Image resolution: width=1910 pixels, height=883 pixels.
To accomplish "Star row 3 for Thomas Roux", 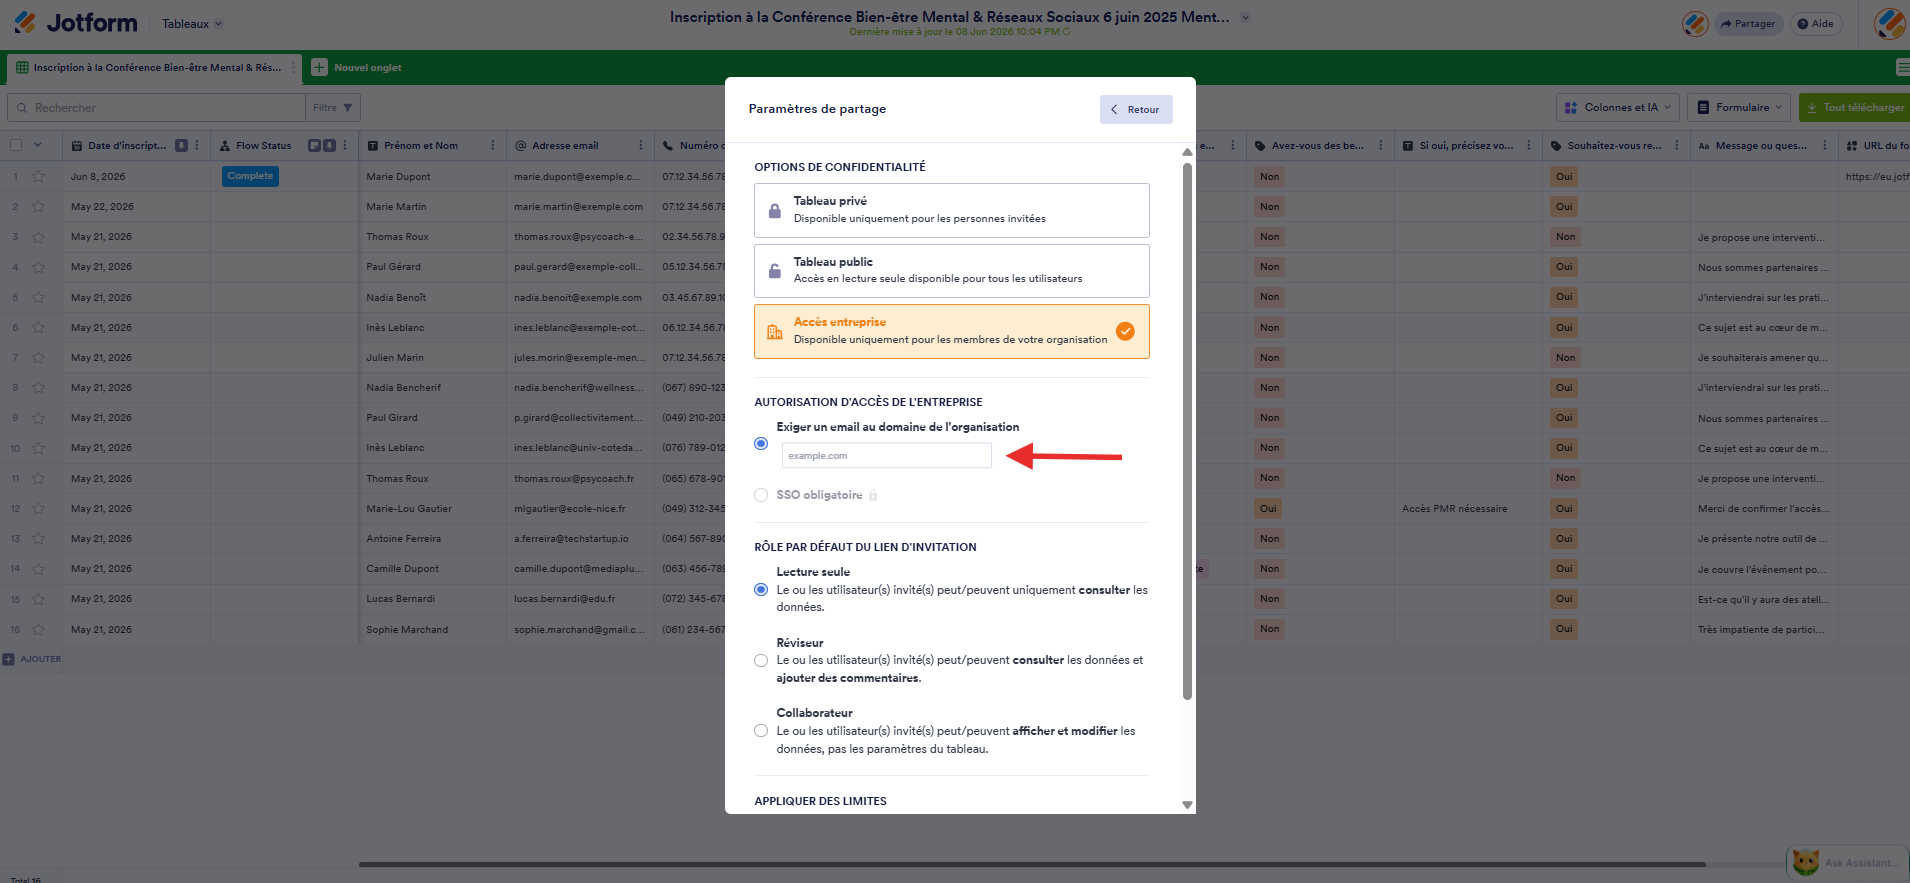I will (38, 237).
